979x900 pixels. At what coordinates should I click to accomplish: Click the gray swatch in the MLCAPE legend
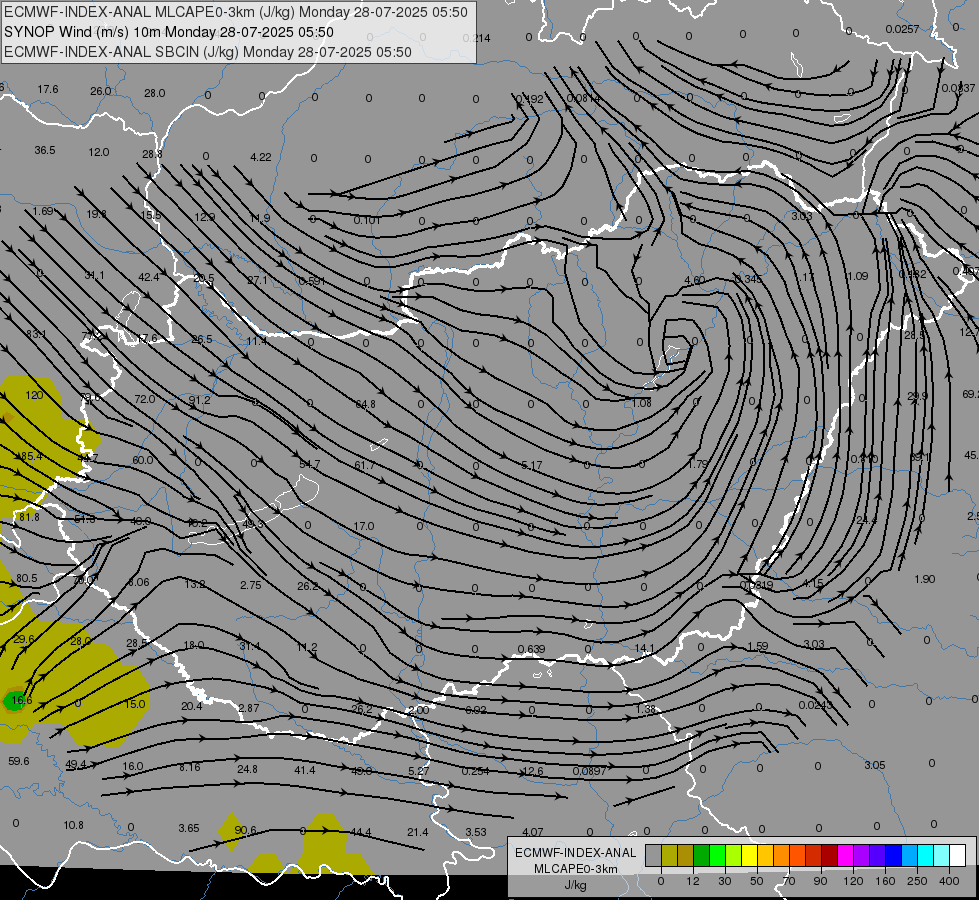tap(654, 855)
